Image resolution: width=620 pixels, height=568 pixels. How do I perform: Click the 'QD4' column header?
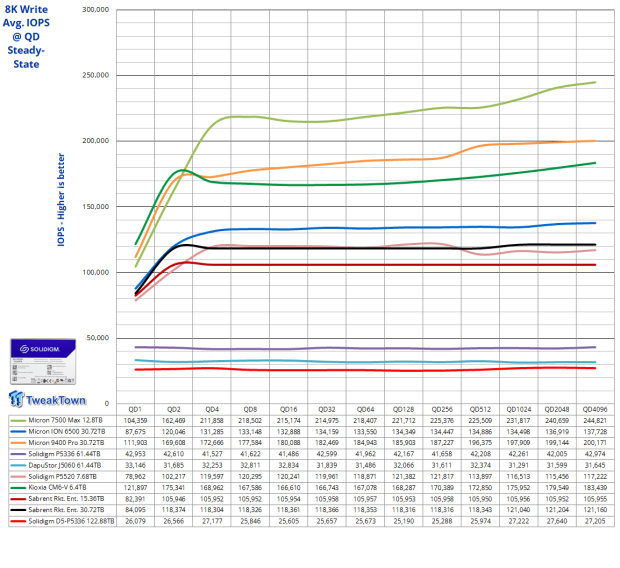[212, 409]
